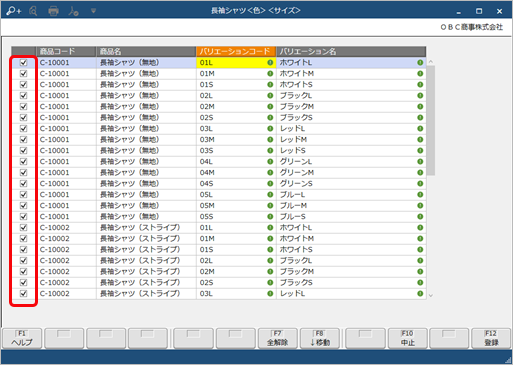513x365 pixels.
Task: Click green icon next to code 03L of C-10001
Action: 270,129
